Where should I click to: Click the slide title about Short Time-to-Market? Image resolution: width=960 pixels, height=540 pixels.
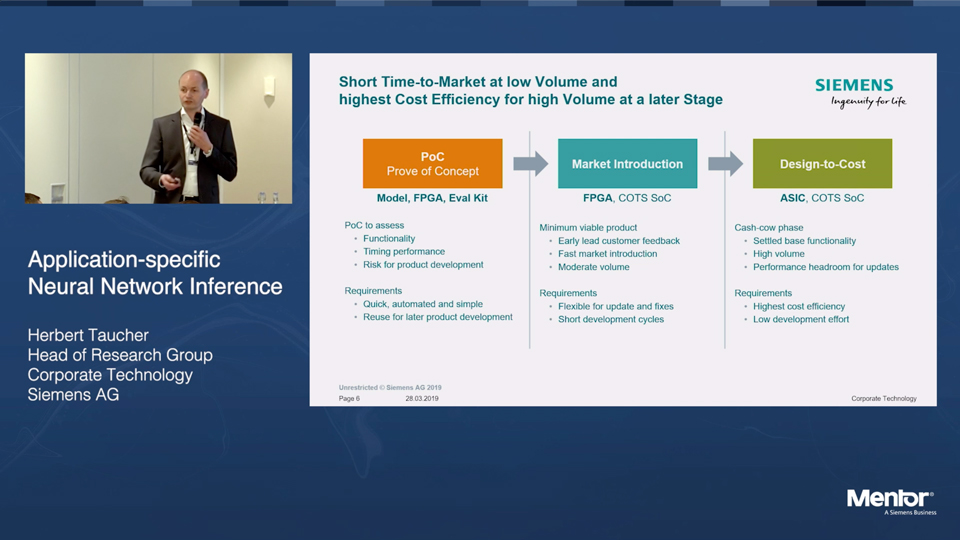click(530, 90)
